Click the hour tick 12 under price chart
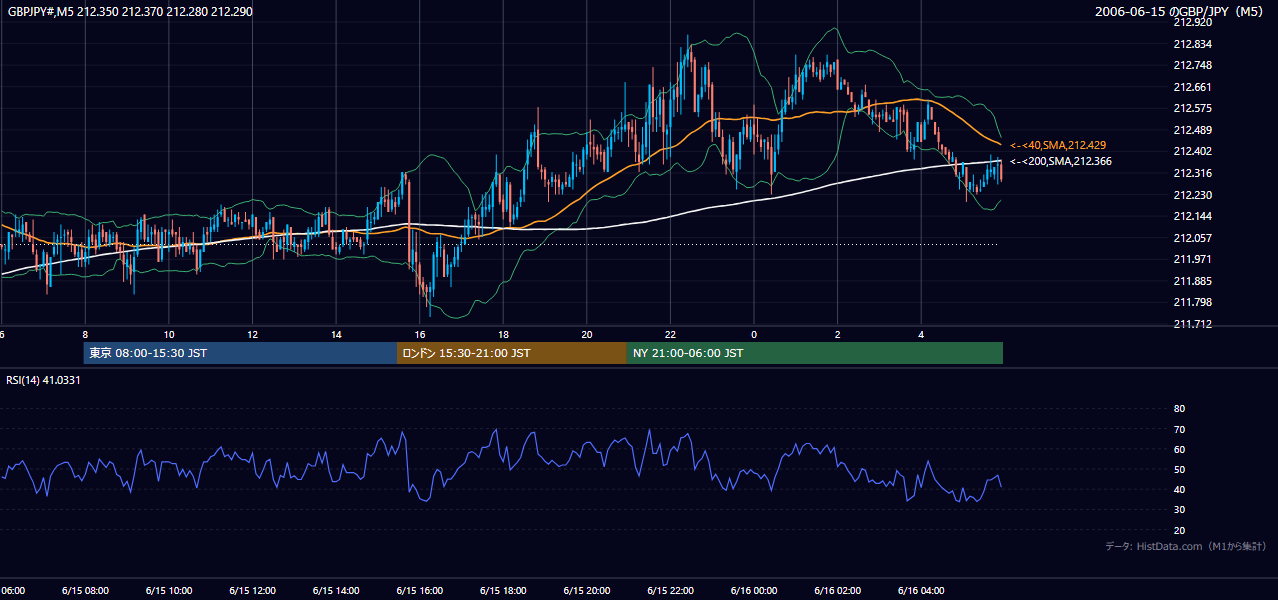The image size is (1278, 600). pyautogui.click(x=253, y=334)
